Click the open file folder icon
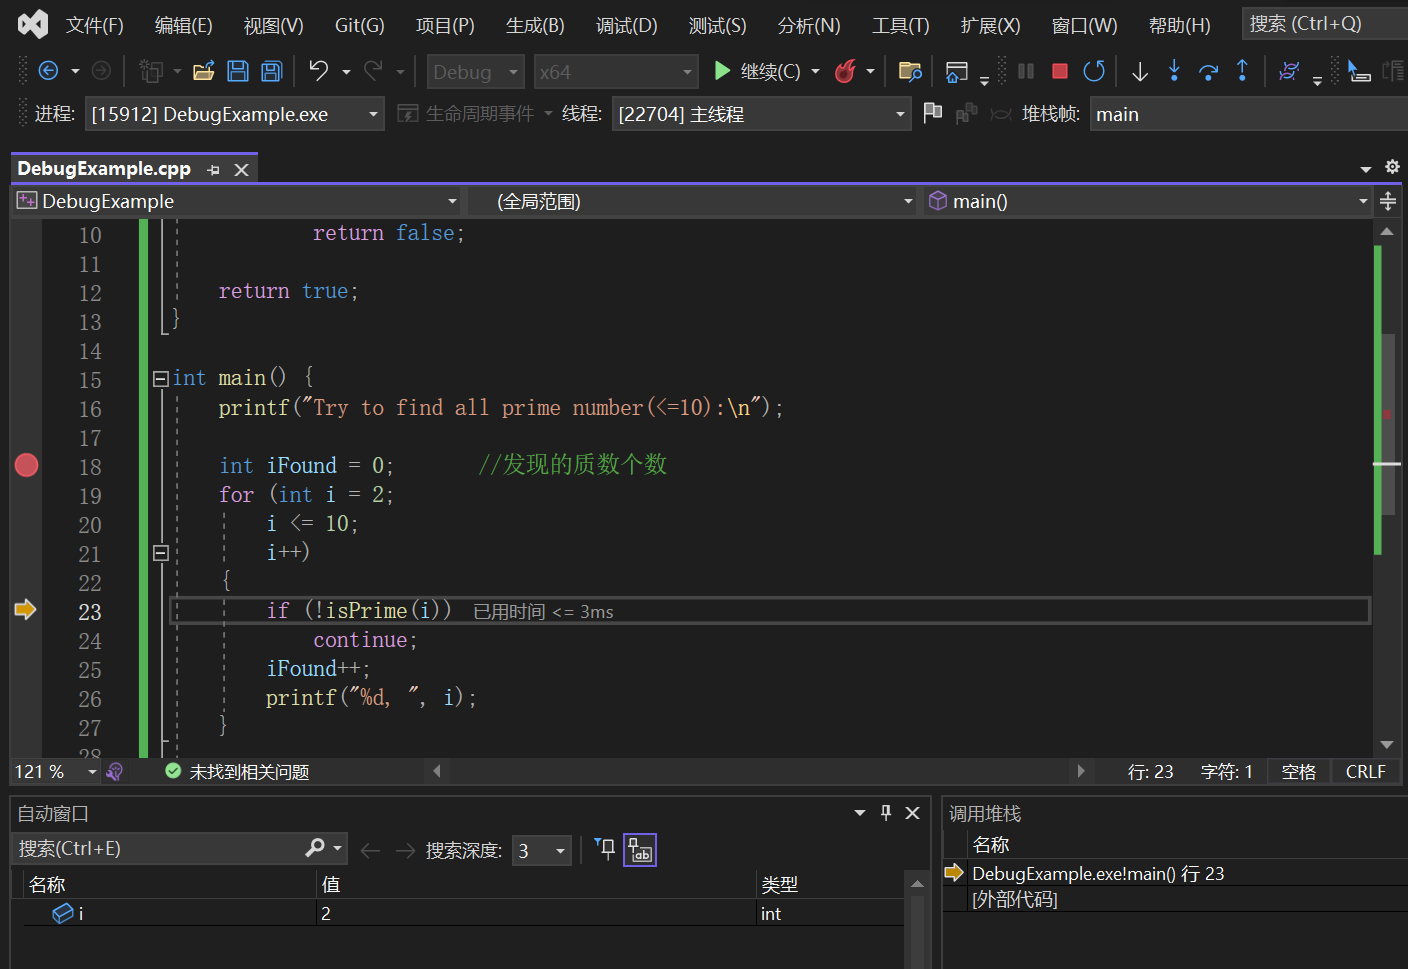This screenshot has height=969, width=1408. click(204, 71)
